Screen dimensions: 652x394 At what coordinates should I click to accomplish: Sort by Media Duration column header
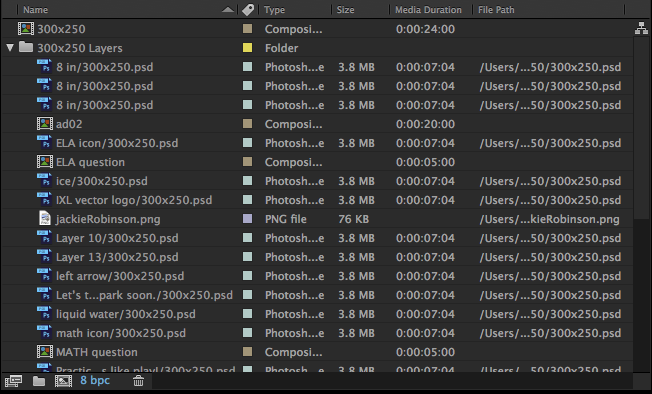pyautogui.click(x=428, y=10)
